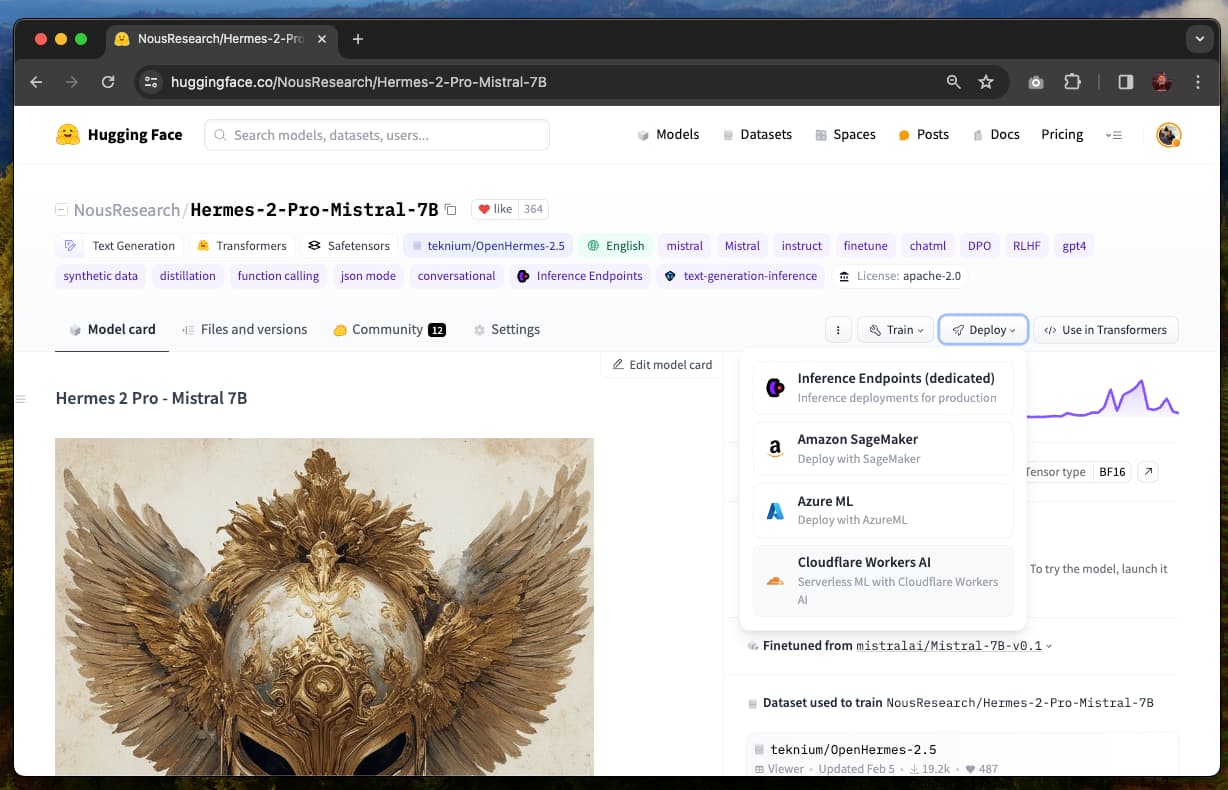
Task: Switch to Files and versions tab
Action: (244, 330)
